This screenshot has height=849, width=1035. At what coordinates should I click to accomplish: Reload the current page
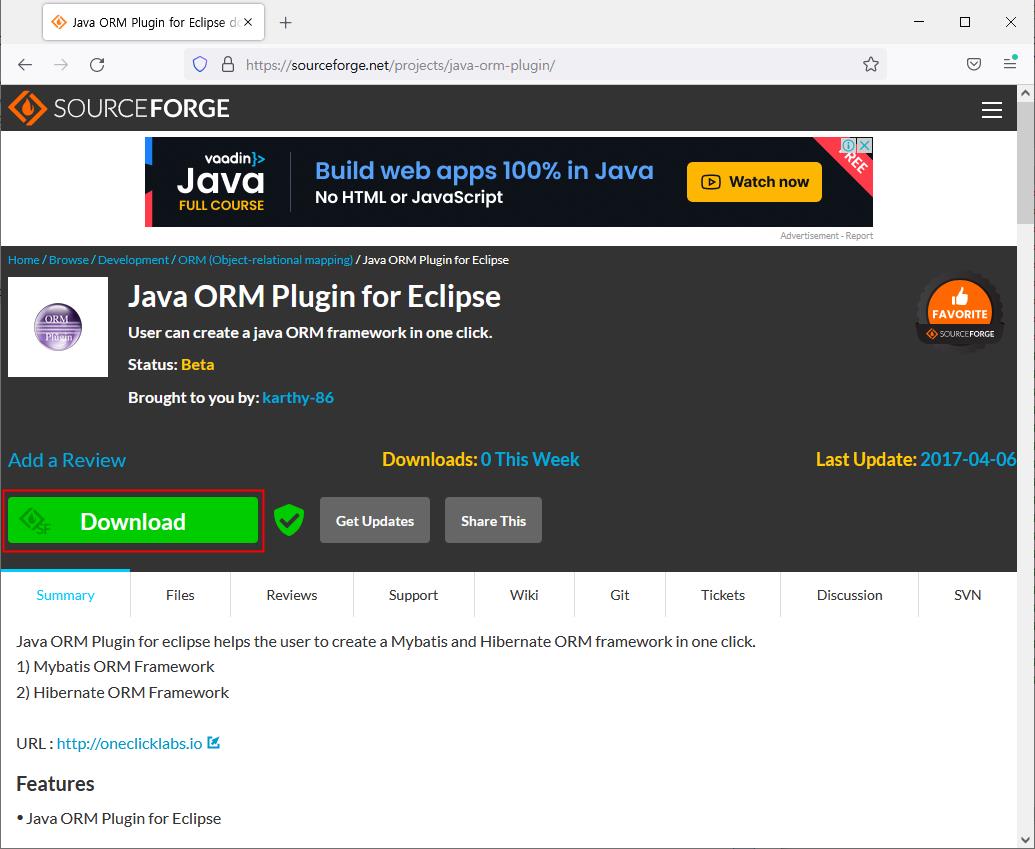(97, 65)
